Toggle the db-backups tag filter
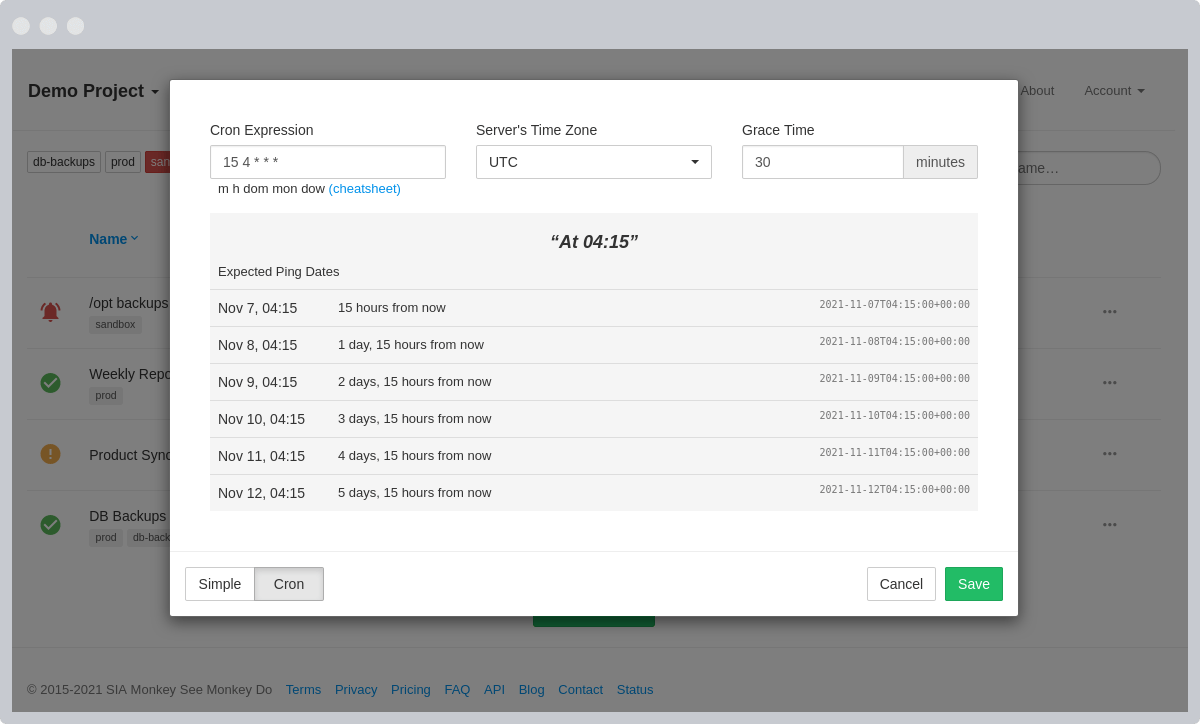 (x=63, y=161)
